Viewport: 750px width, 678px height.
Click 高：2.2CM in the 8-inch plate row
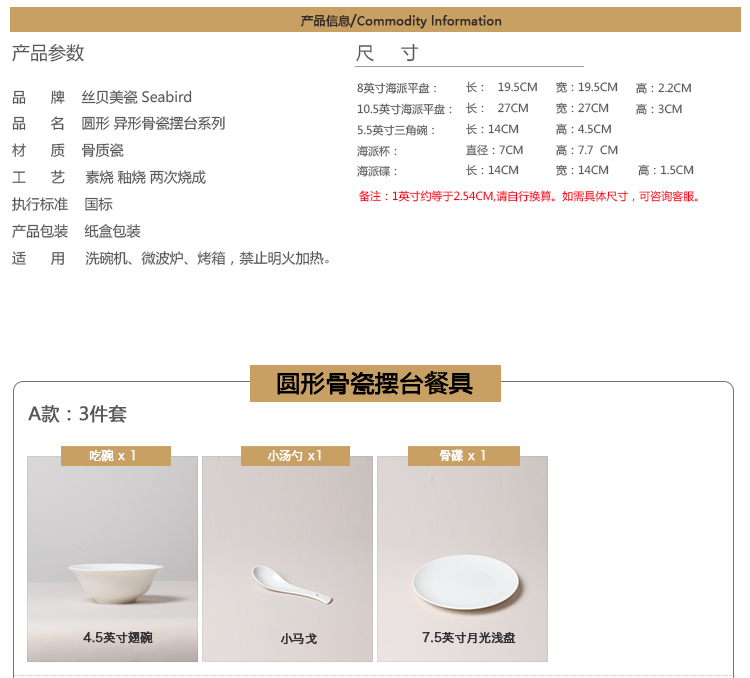[x=663, y=88]
